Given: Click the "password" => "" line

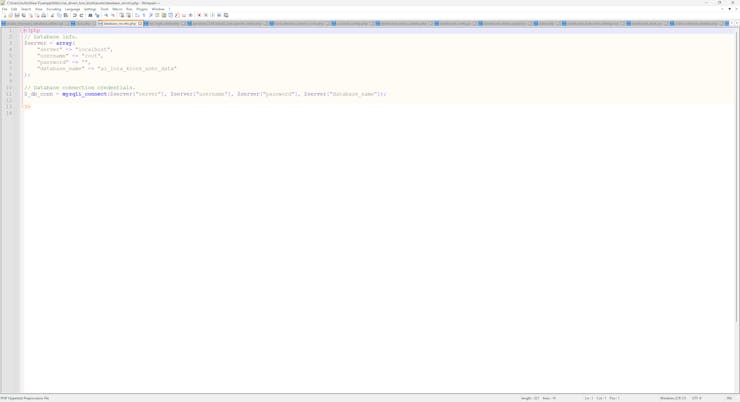Looking at the screenshot, I should (63, 62).
